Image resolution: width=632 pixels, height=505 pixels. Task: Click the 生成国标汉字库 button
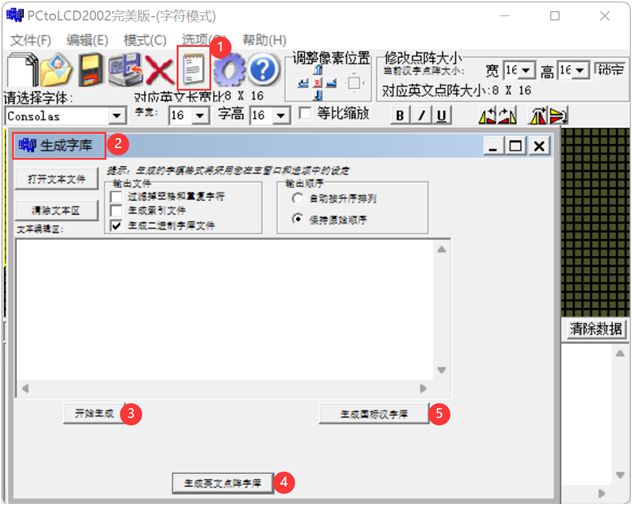(x=374, y=414)
